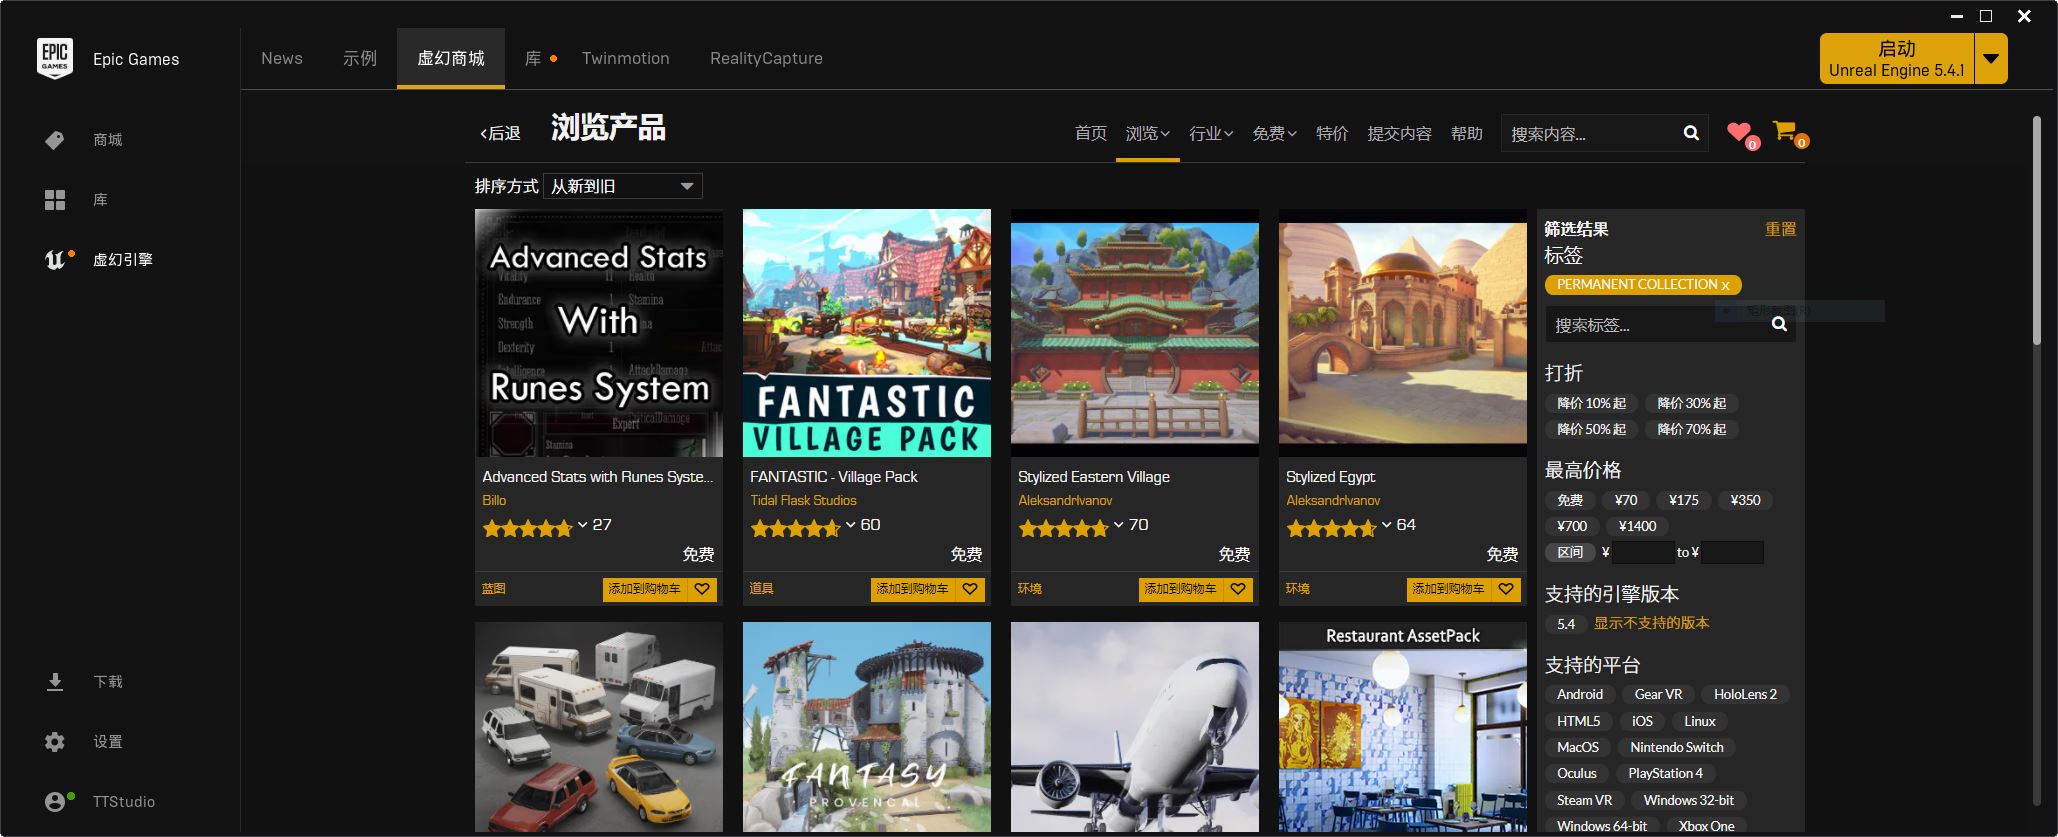The height and width of the screenshot is (837, 2058).
Task: Wishlist FANTASTIC - Village Pack heart
Action: pyautogui.click(x=970, y=589)
